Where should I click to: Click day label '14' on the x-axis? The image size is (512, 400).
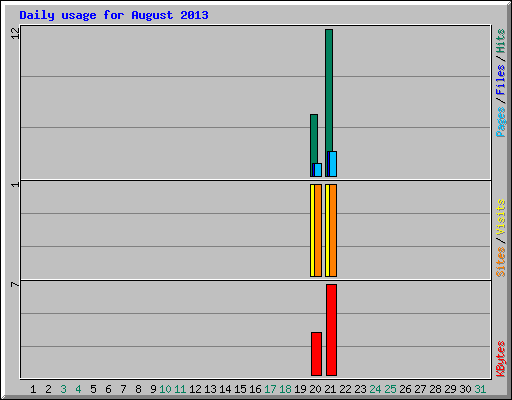(x=225, y=389)
